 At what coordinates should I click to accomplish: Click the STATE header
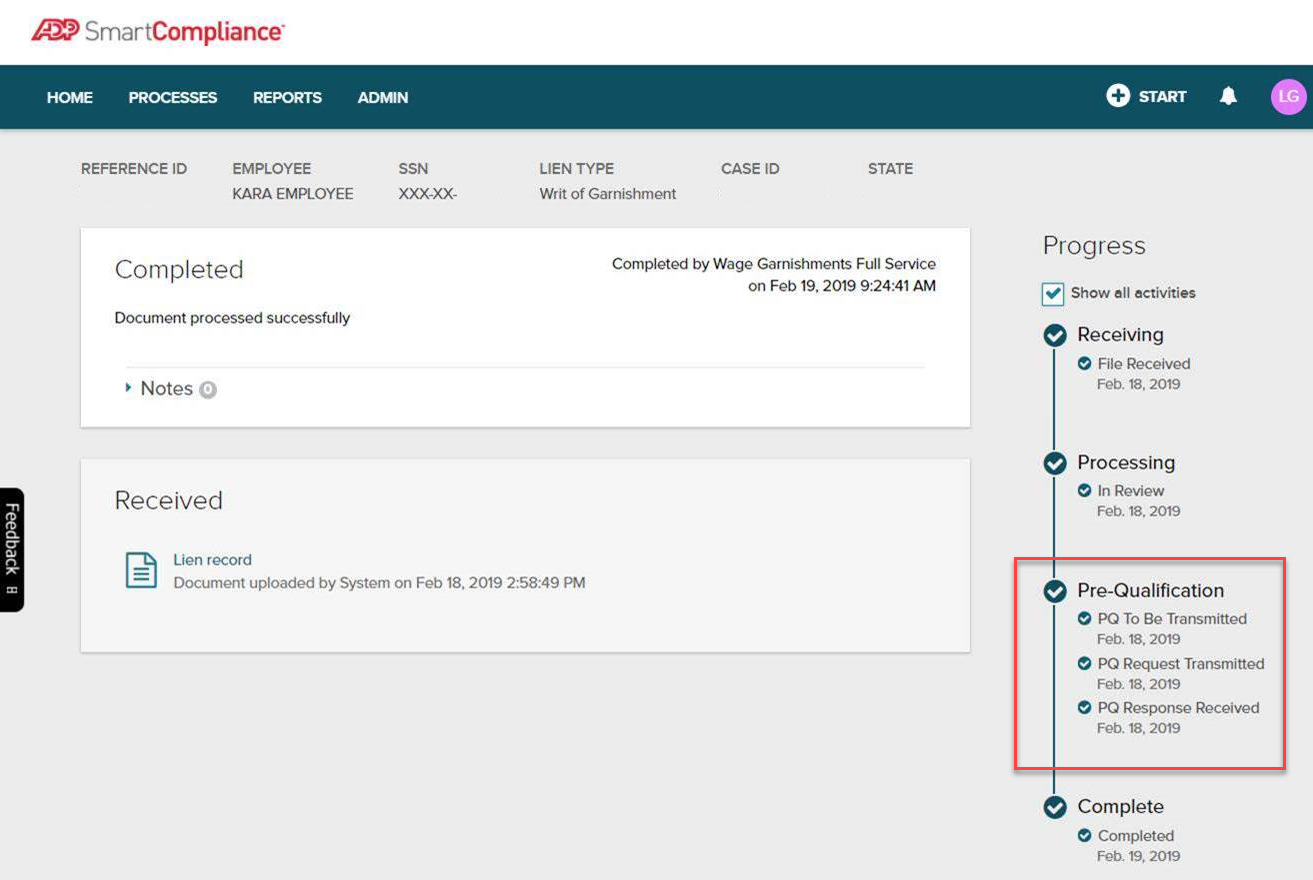click(x=890, y=169)
